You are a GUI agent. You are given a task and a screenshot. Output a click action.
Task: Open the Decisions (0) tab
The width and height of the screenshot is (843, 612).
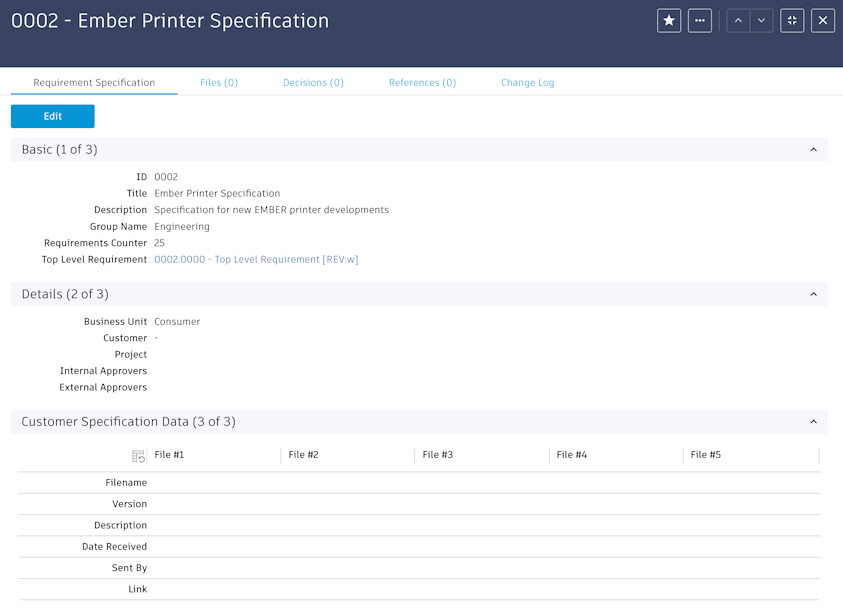pos(313,83)
